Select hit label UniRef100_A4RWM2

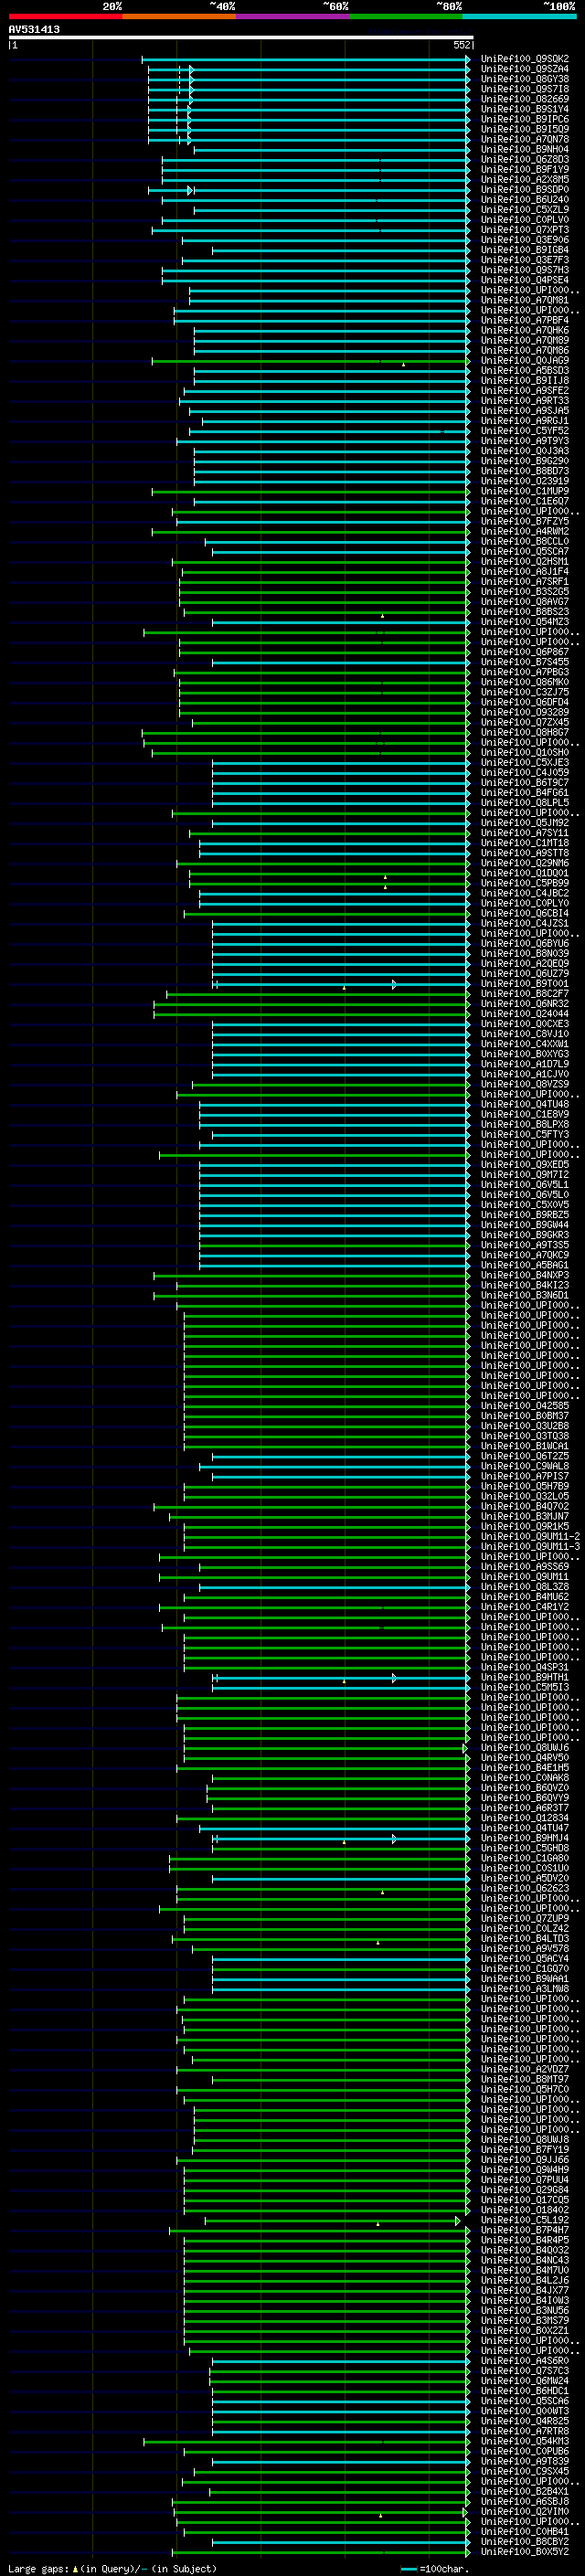point(525,531)
